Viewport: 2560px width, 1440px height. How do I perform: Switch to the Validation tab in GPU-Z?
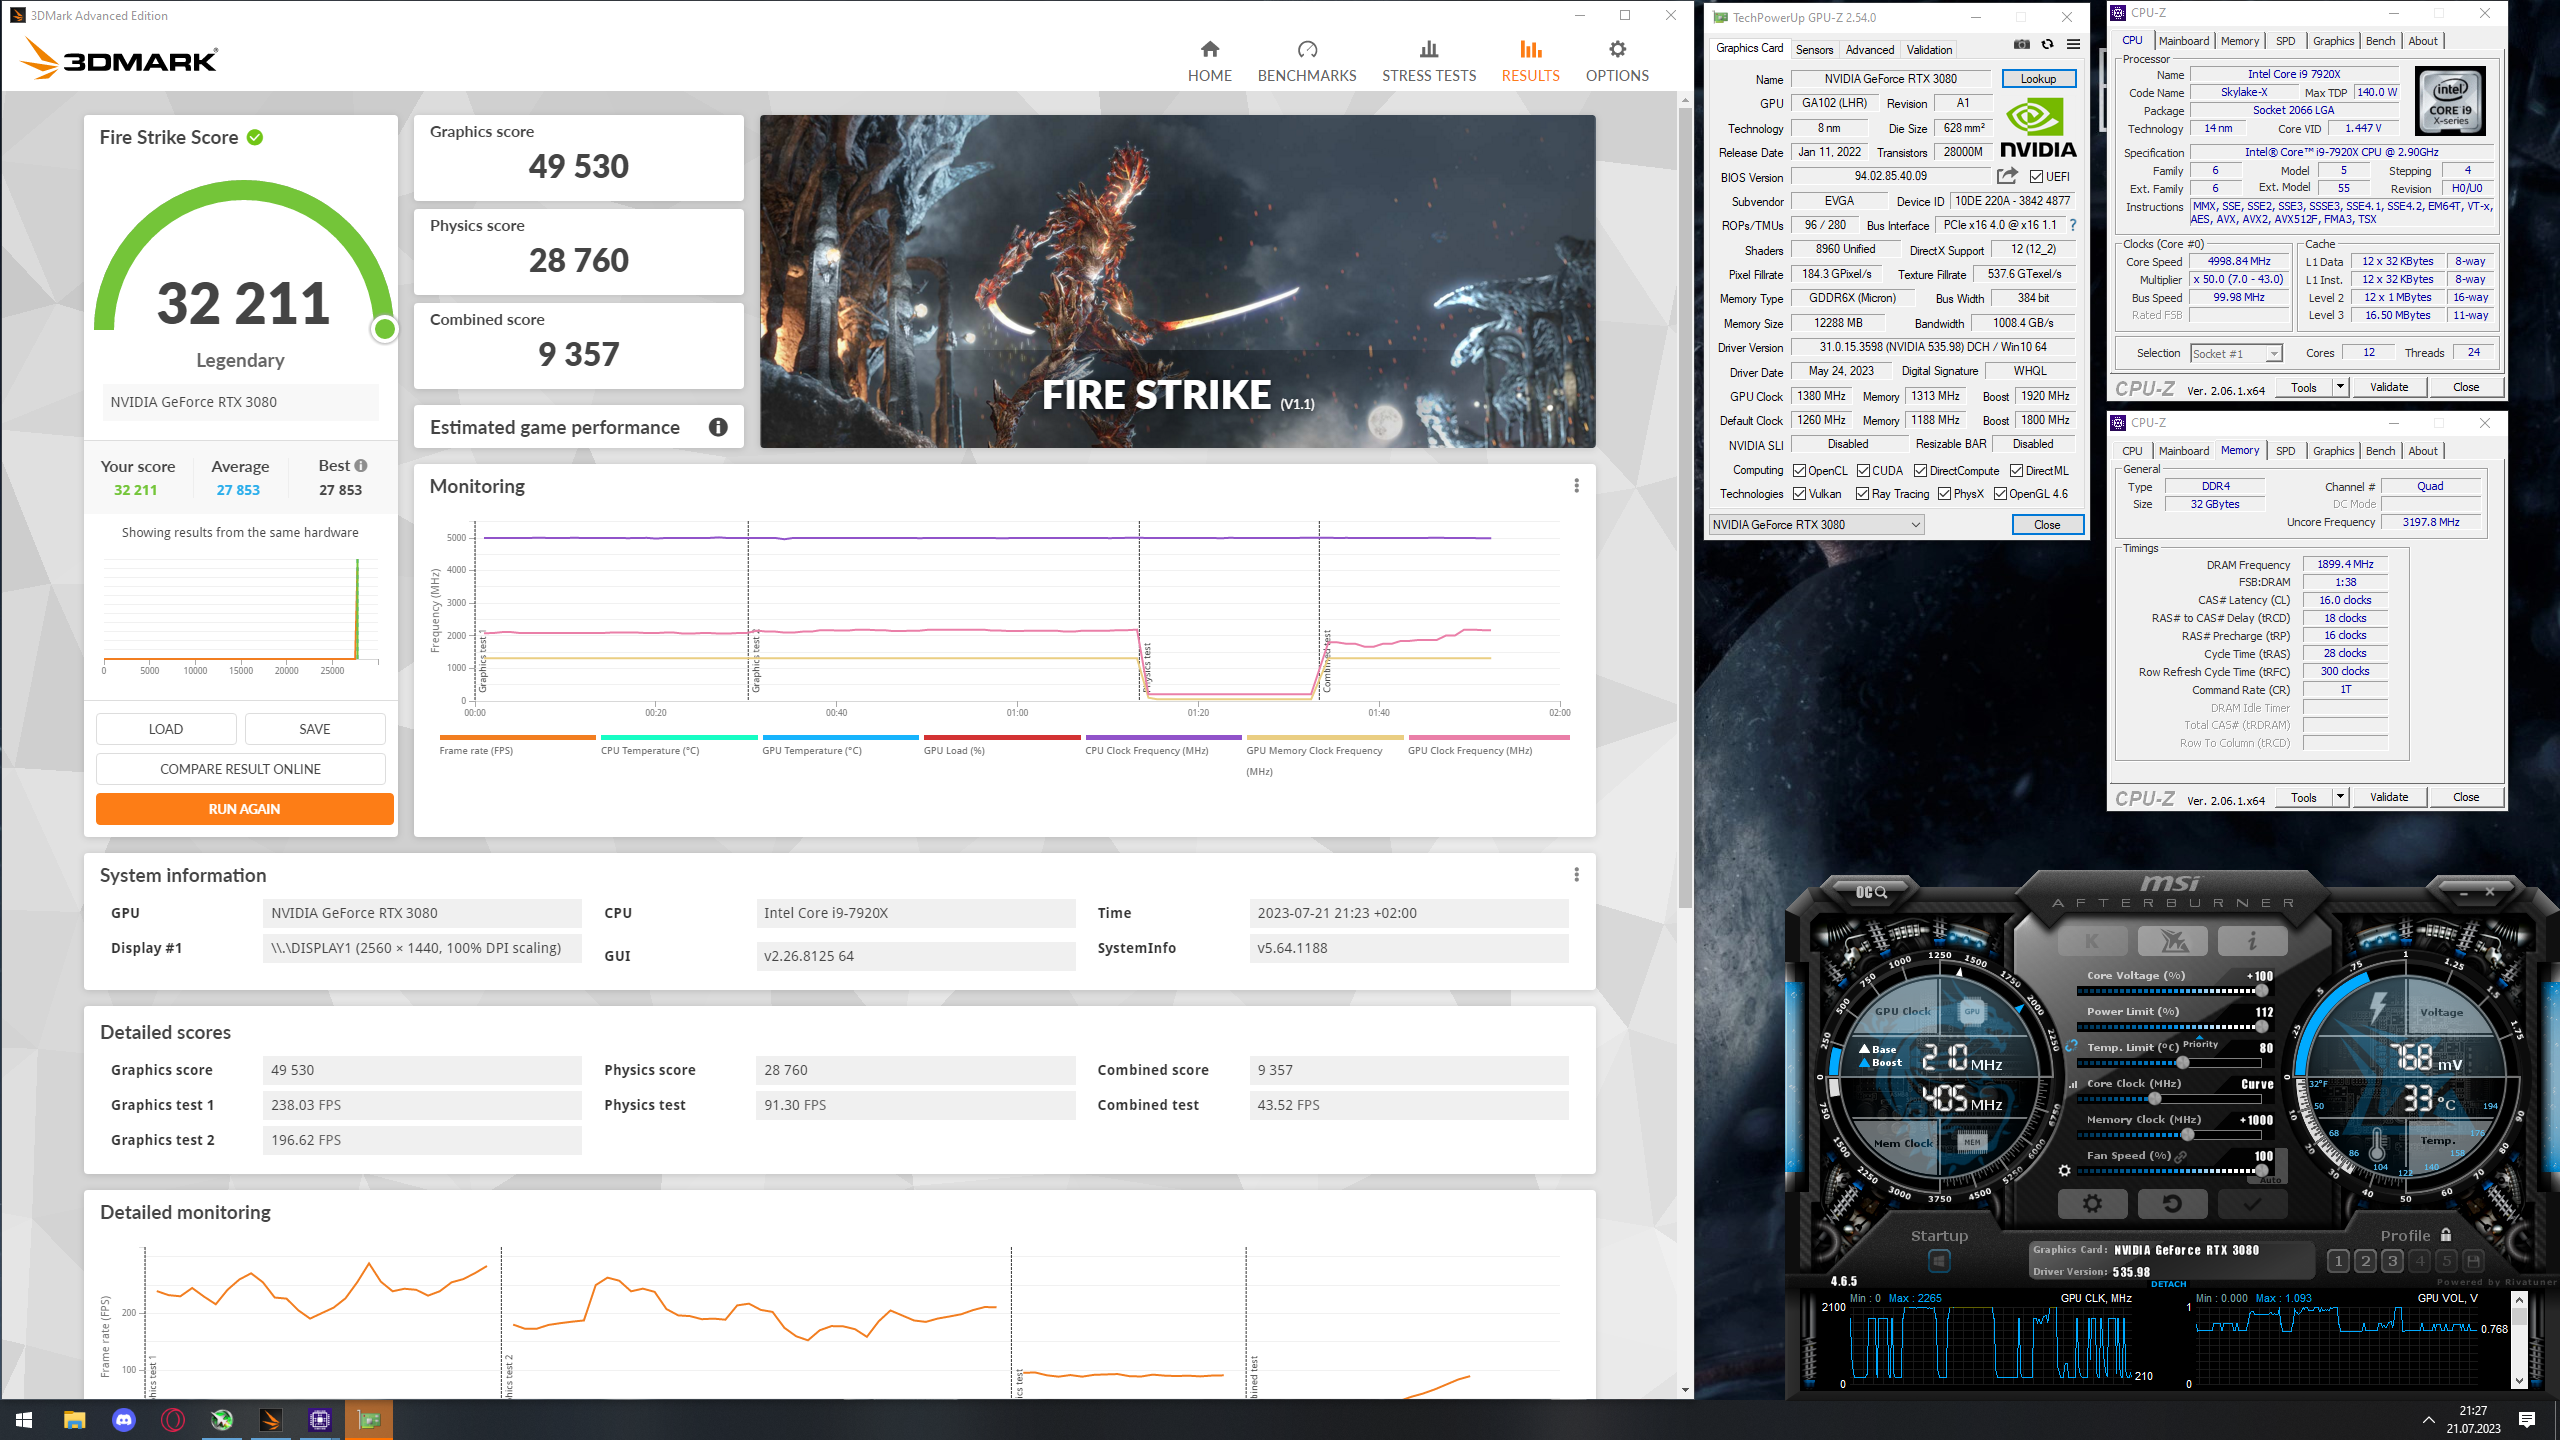pos(1929,50)
